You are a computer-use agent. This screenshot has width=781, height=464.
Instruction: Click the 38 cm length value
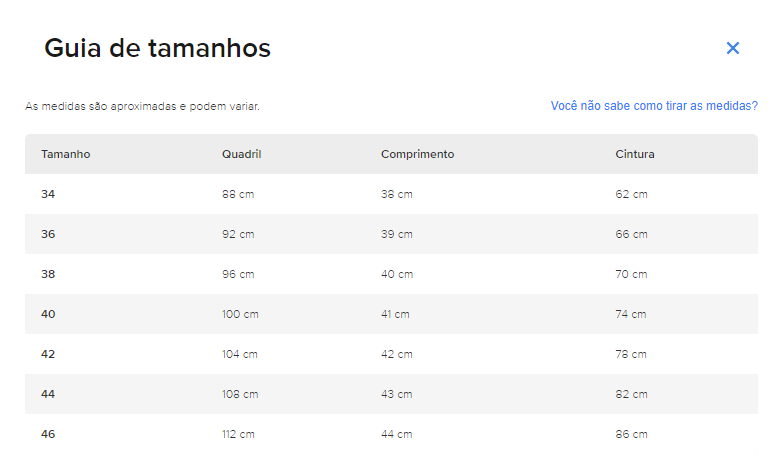[397, 194]
